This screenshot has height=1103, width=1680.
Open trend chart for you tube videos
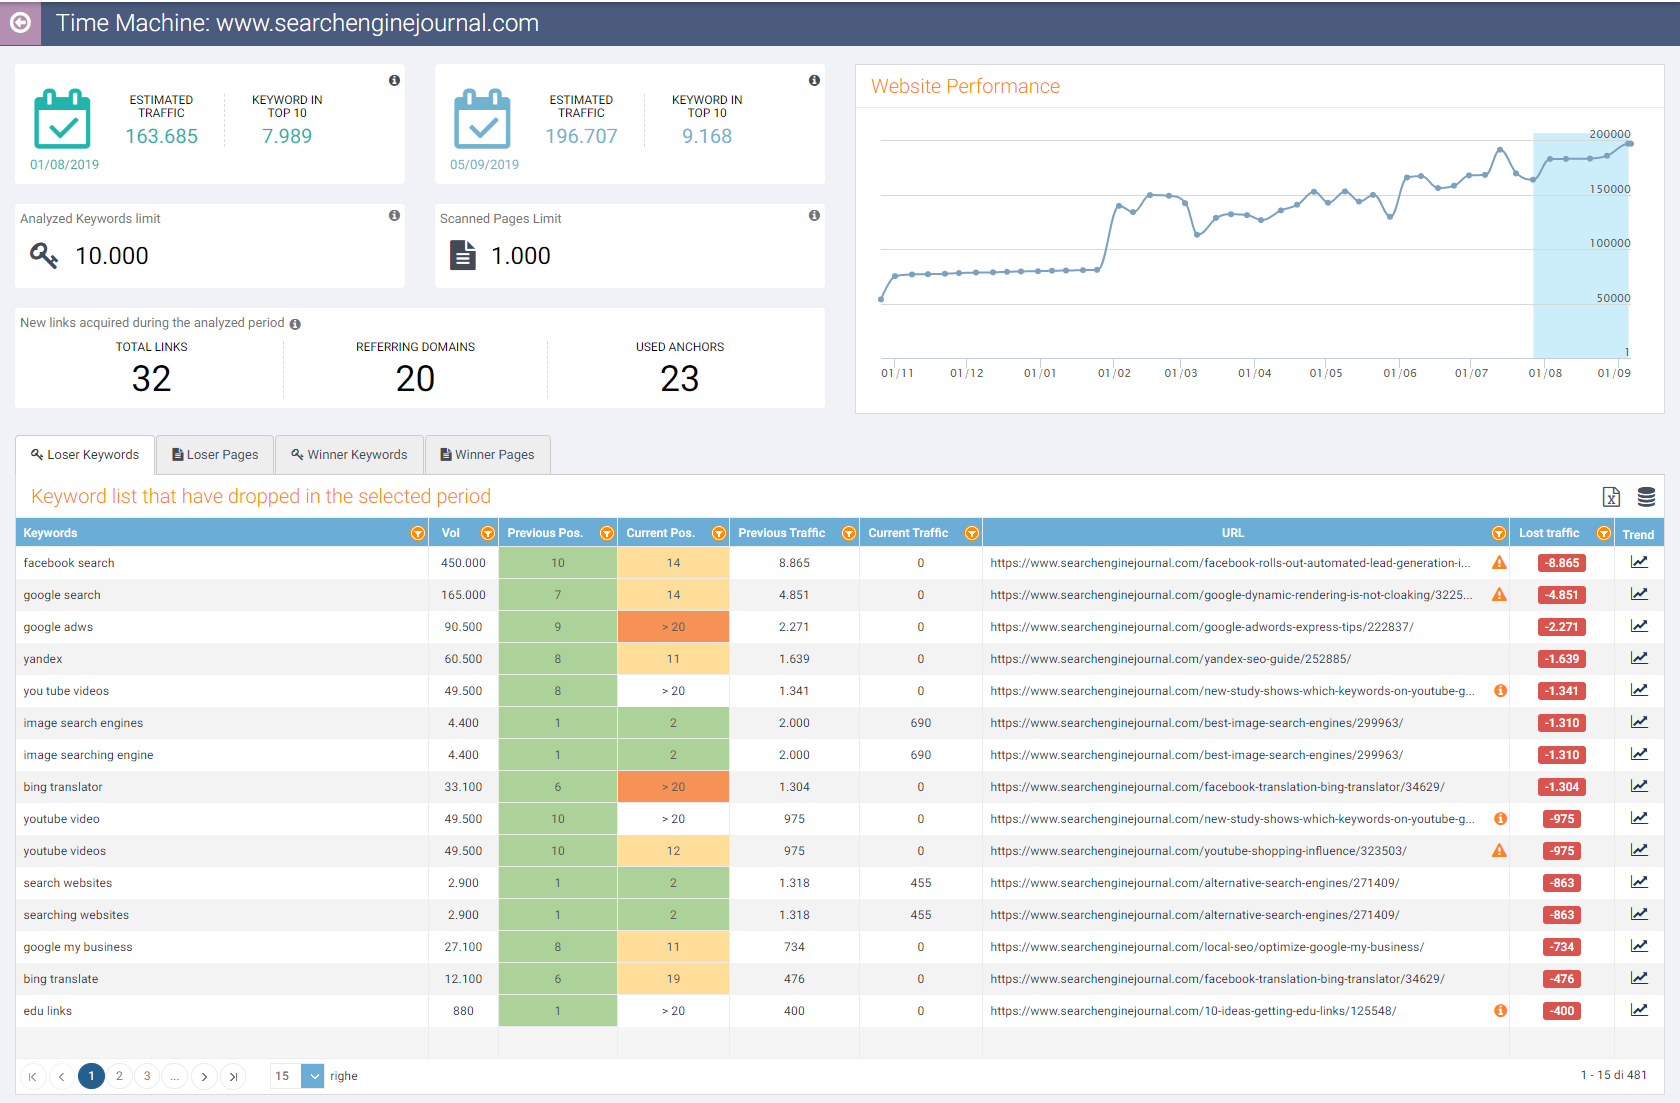click(1639, 690)
